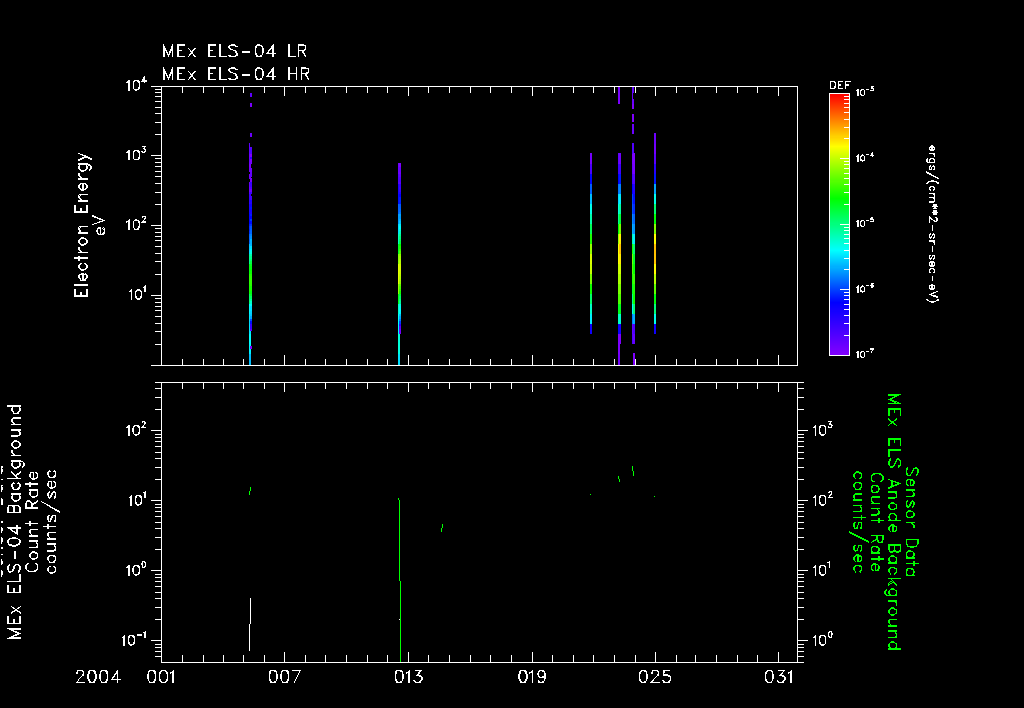
Task: Click the 'Sensor Data' green label
Action: point(912,521)
